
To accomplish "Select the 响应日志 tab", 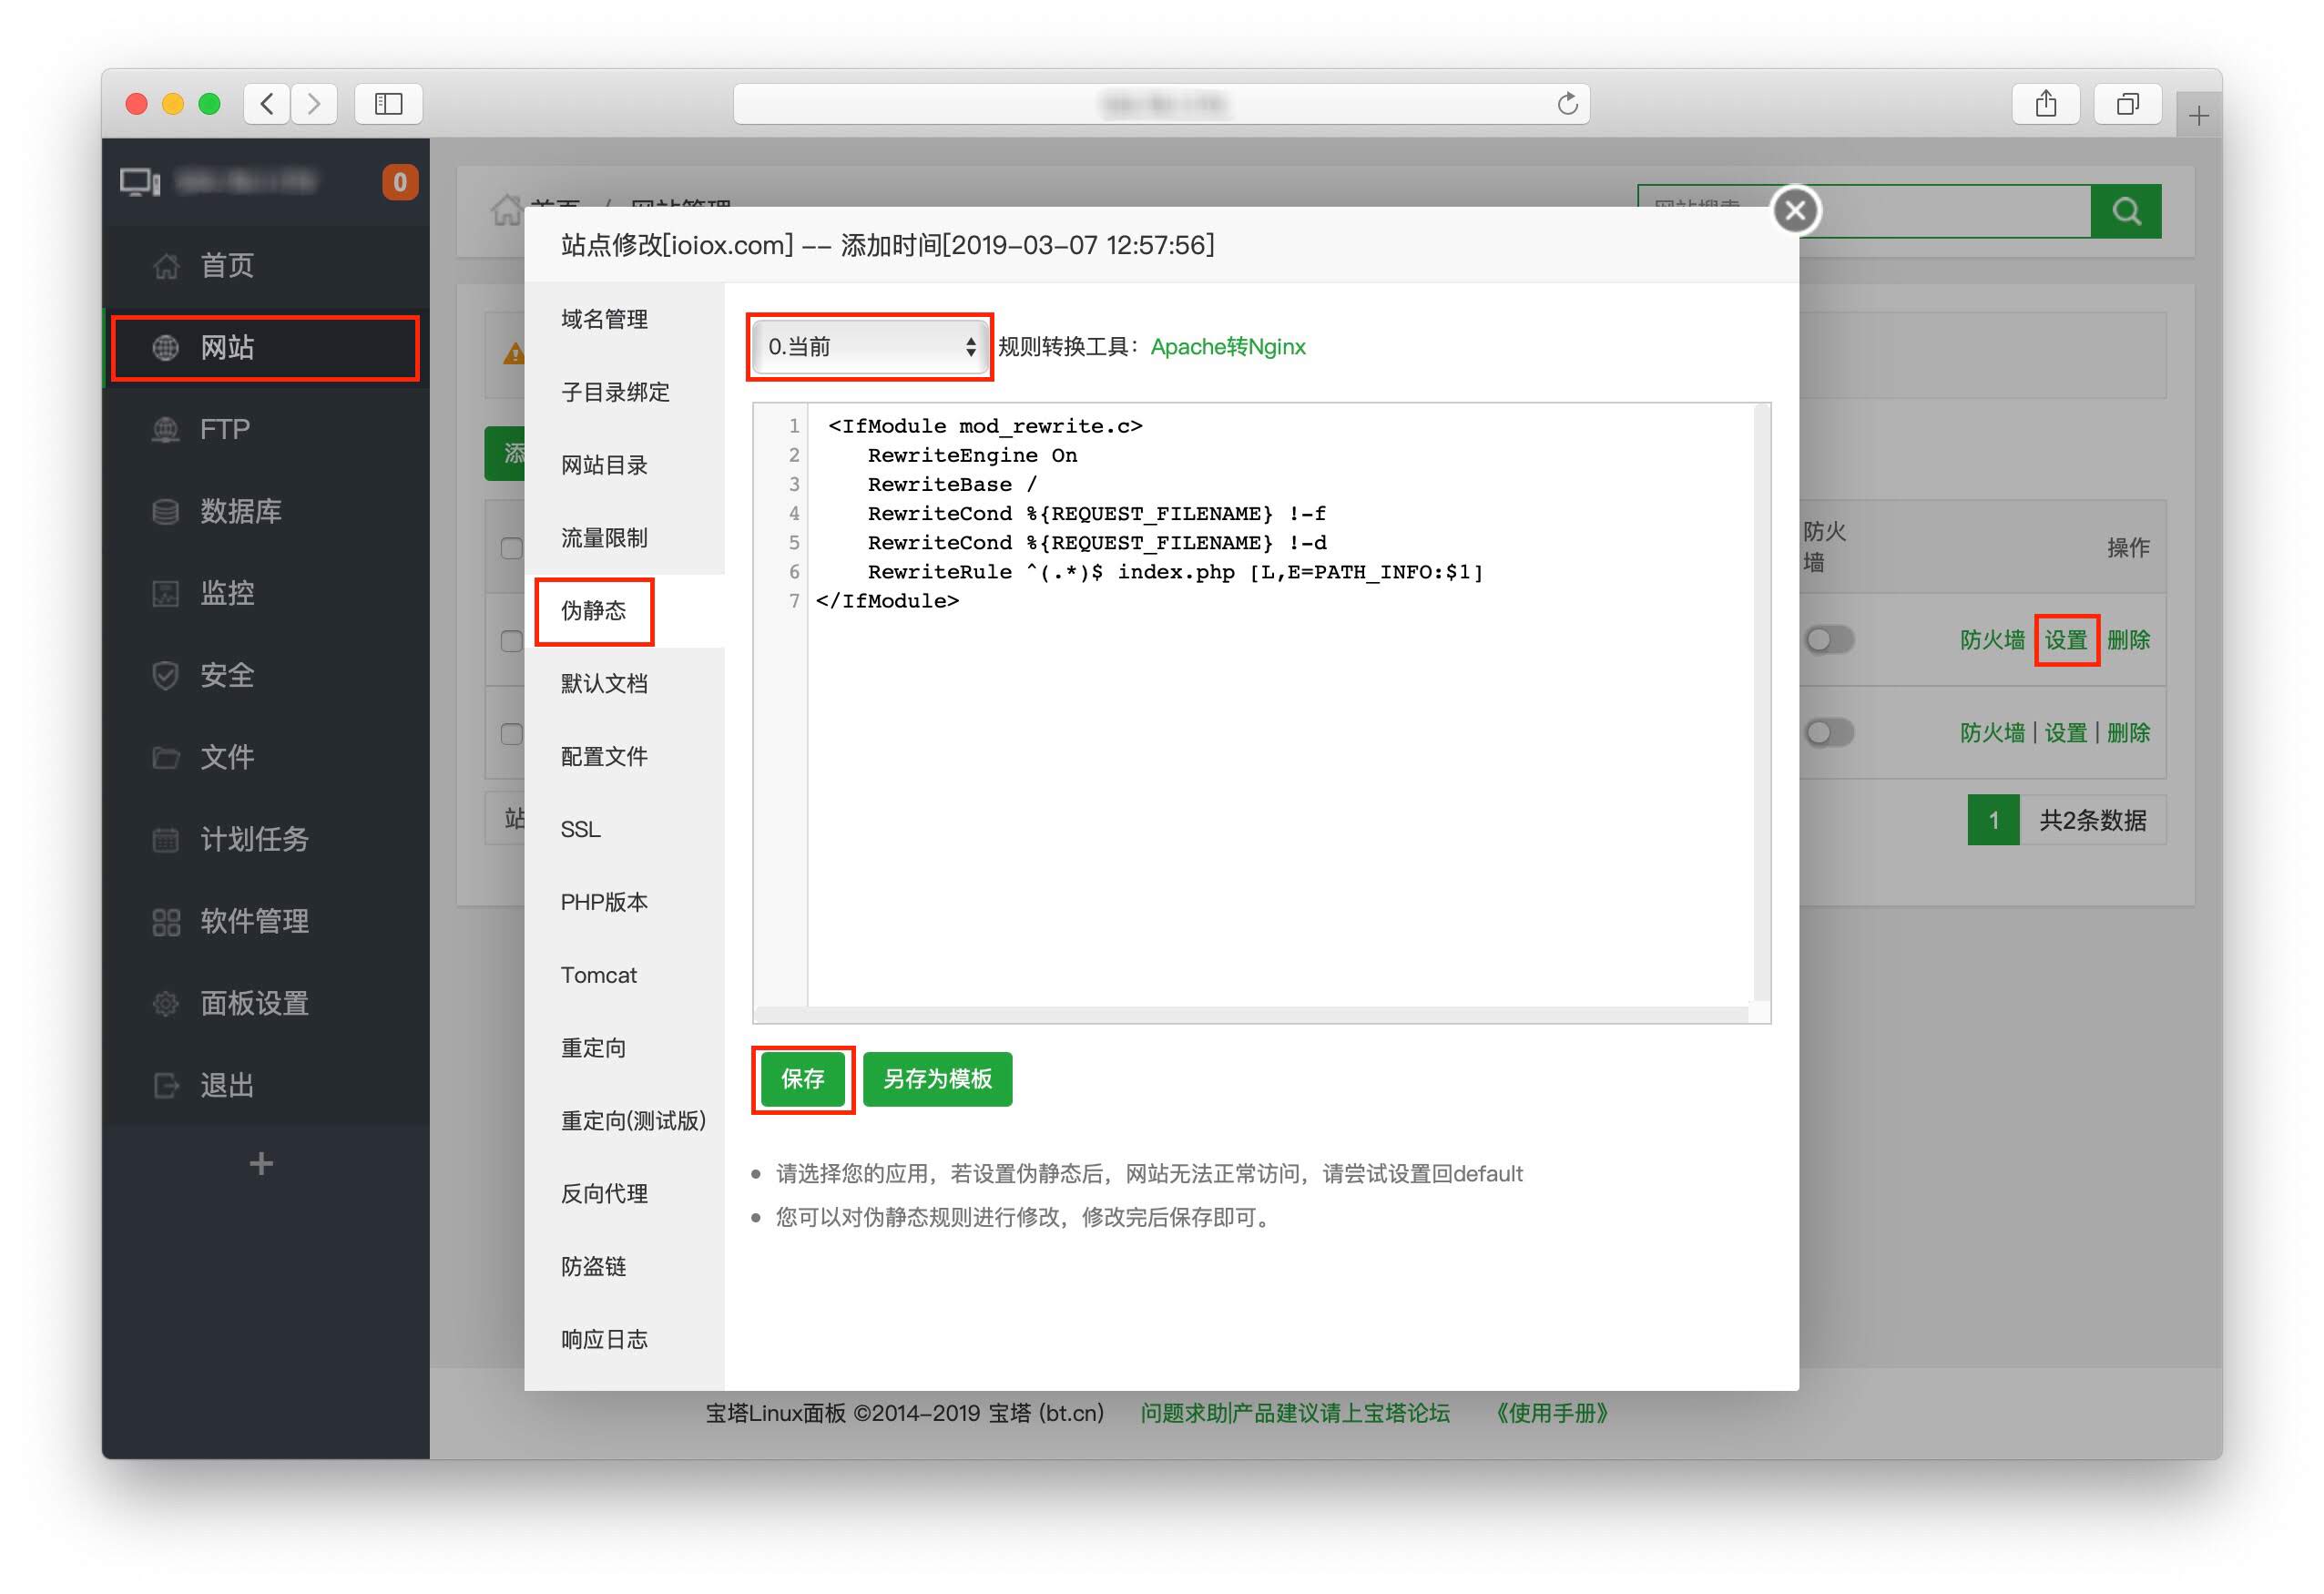I will [624, 1340].
